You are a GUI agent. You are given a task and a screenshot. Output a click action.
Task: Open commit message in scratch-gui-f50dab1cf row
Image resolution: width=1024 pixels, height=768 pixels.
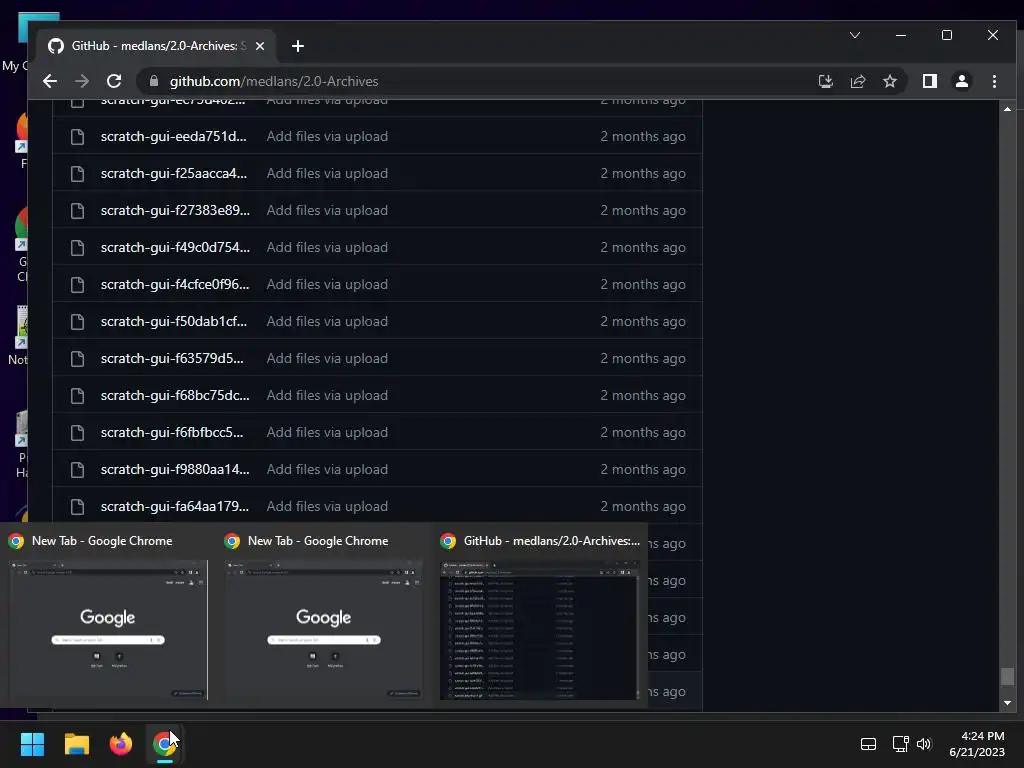pos(327,321)
